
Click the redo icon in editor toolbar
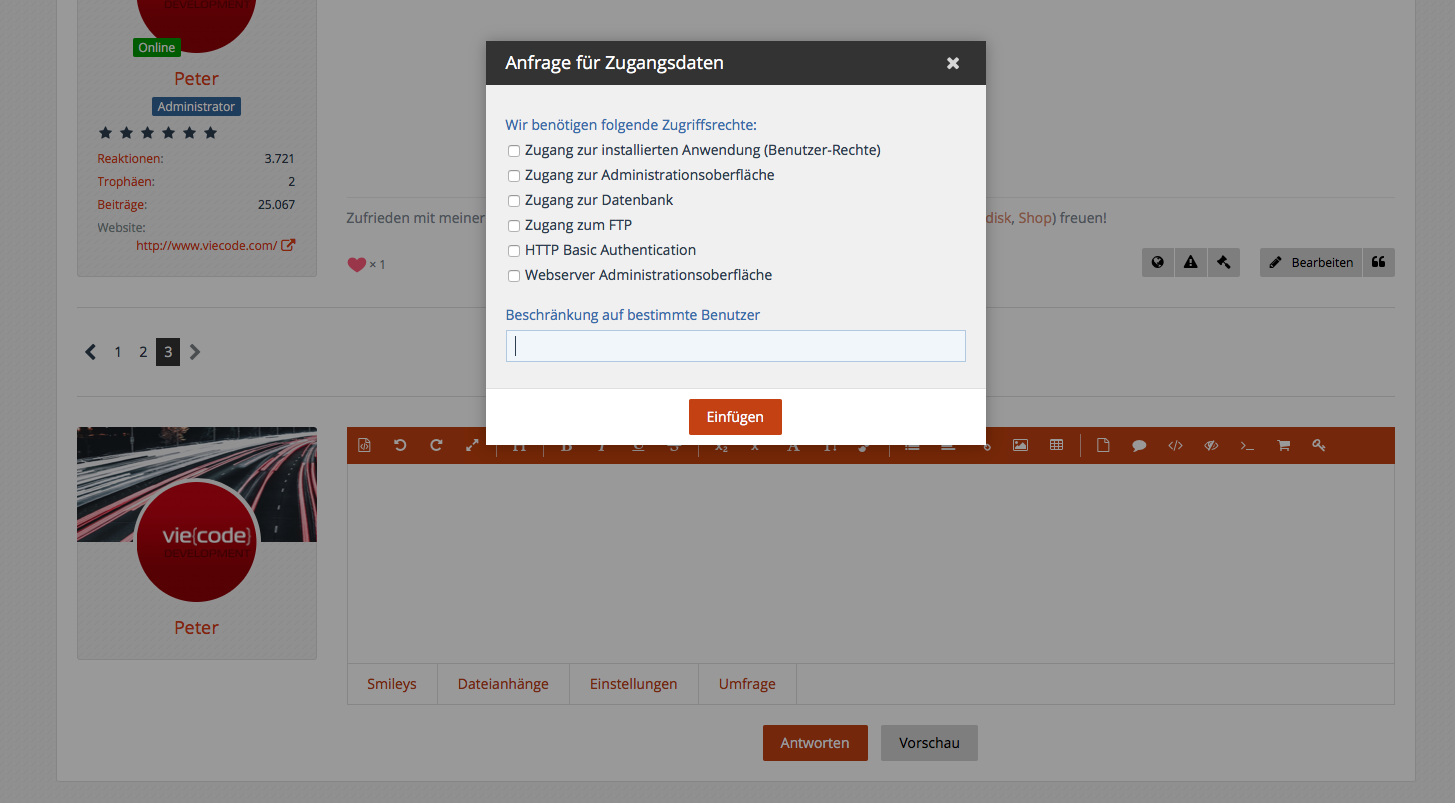(x=436, y=446)
